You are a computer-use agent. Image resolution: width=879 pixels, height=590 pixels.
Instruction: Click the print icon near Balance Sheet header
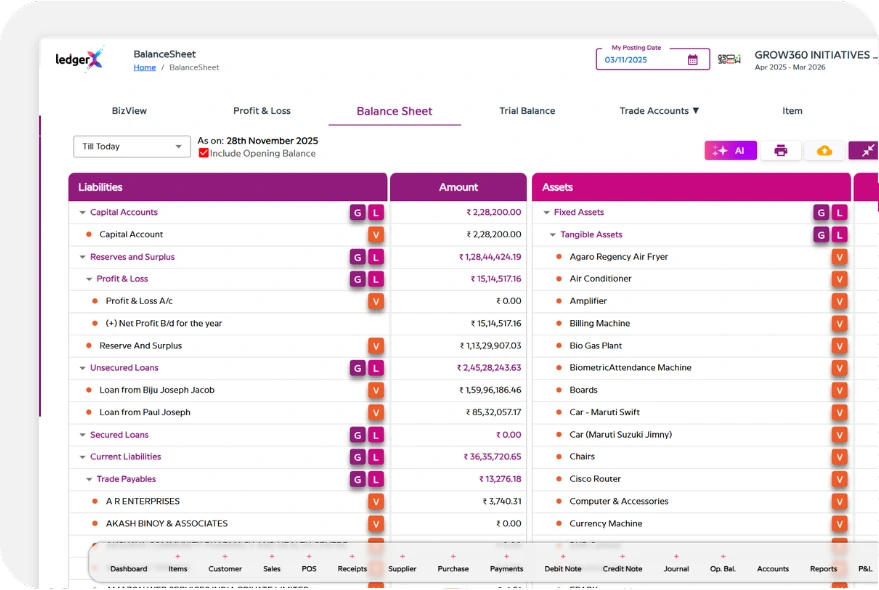[x=779, y=150]
